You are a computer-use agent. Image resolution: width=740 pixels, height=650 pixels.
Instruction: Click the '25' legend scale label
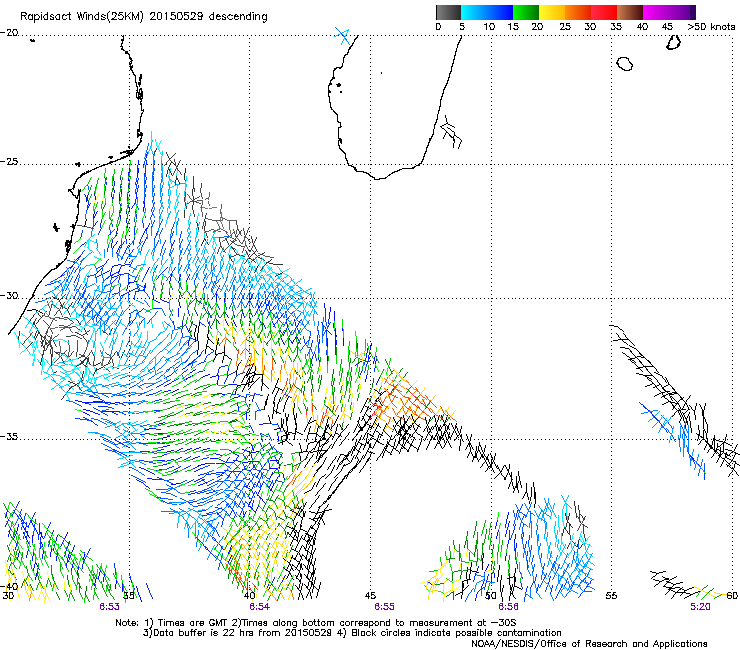565,27
